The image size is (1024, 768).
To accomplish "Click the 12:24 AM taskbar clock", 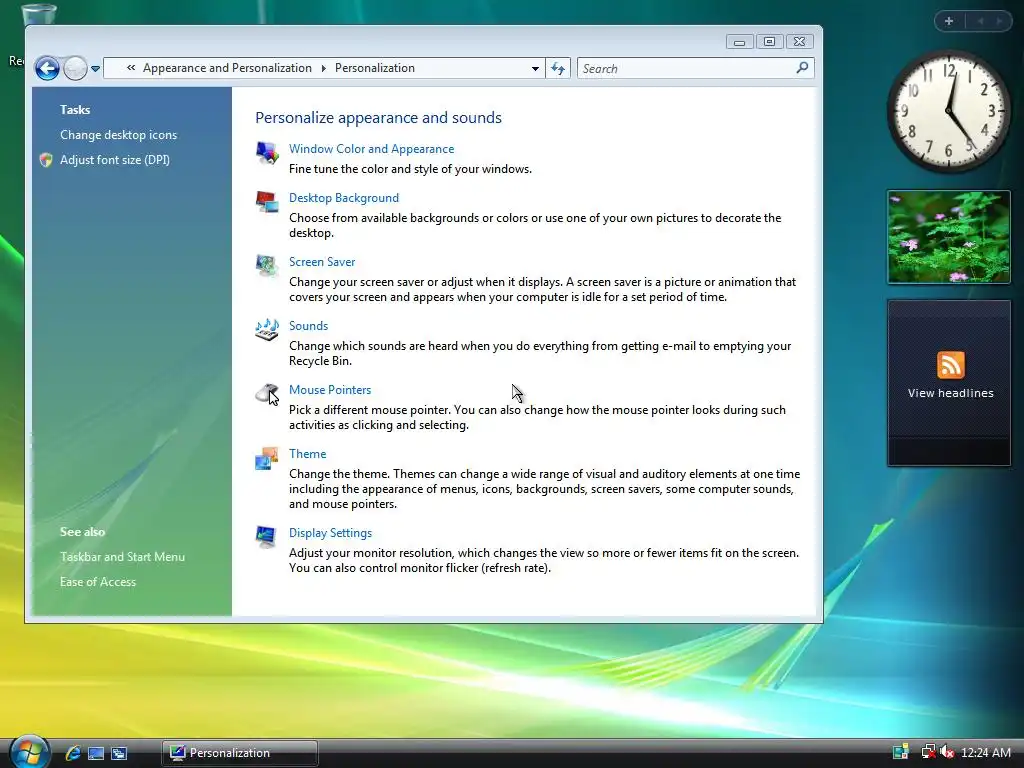I will [986, 753].
